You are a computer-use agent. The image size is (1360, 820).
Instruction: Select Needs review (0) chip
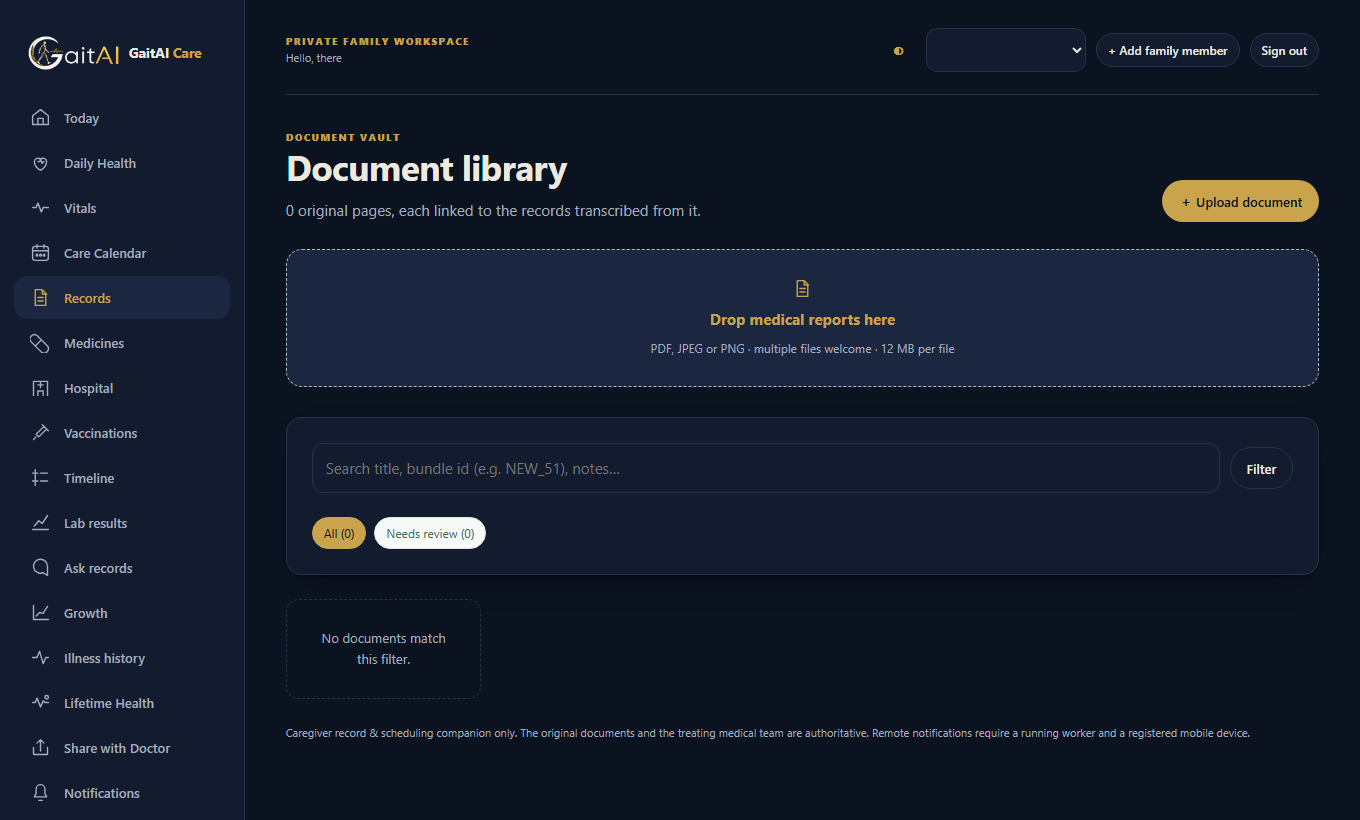pyautogui.click(x=430, y=534)
